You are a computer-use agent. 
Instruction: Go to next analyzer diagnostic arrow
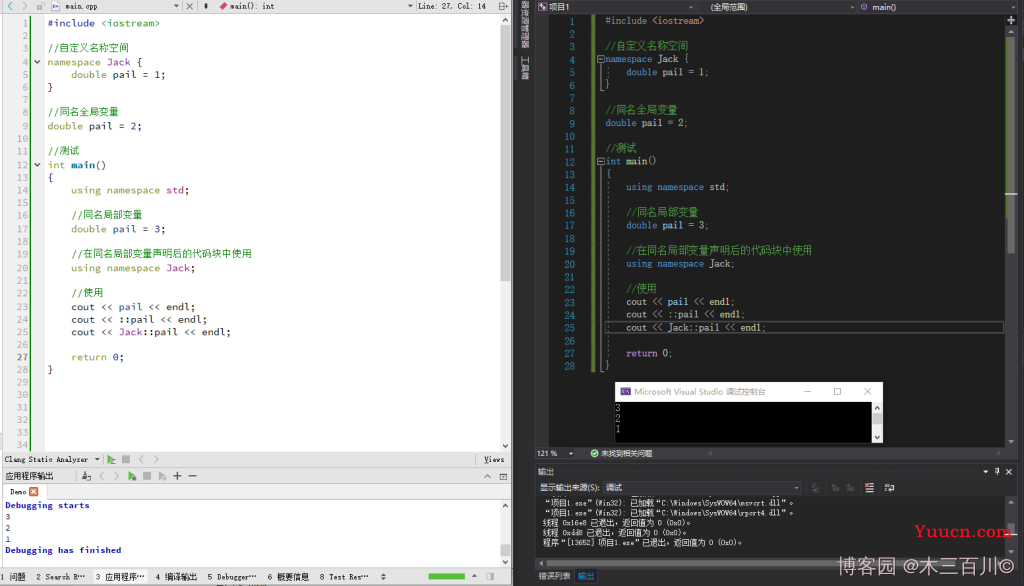(155, 459)
